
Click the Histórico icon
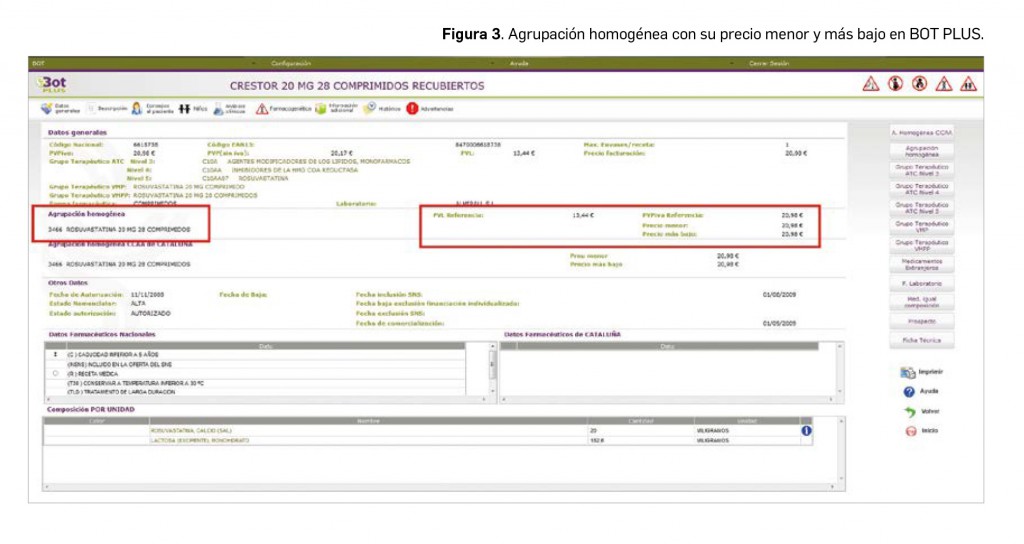pyautogui.click(x=370, y=108)
